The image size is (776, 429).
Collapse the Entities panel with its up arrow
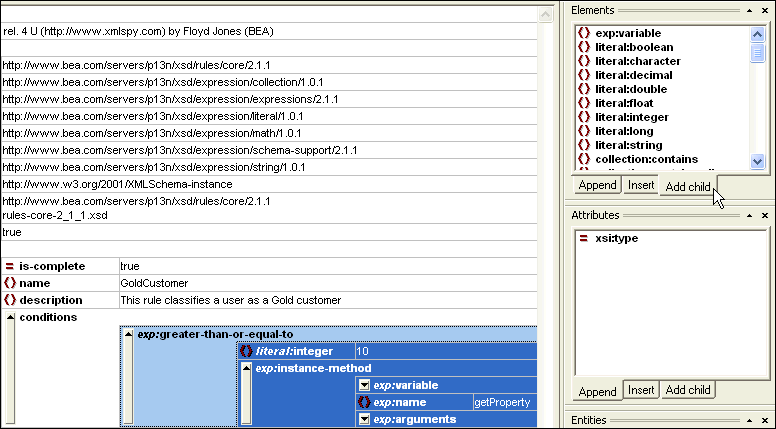point(749,420)
